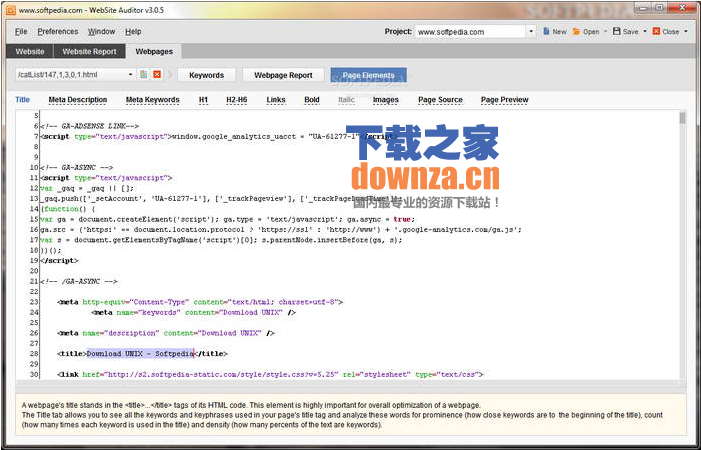Viewport: 701px width, 450px height.
Task: Open the H1 element tab
Action: coord(203,100)
